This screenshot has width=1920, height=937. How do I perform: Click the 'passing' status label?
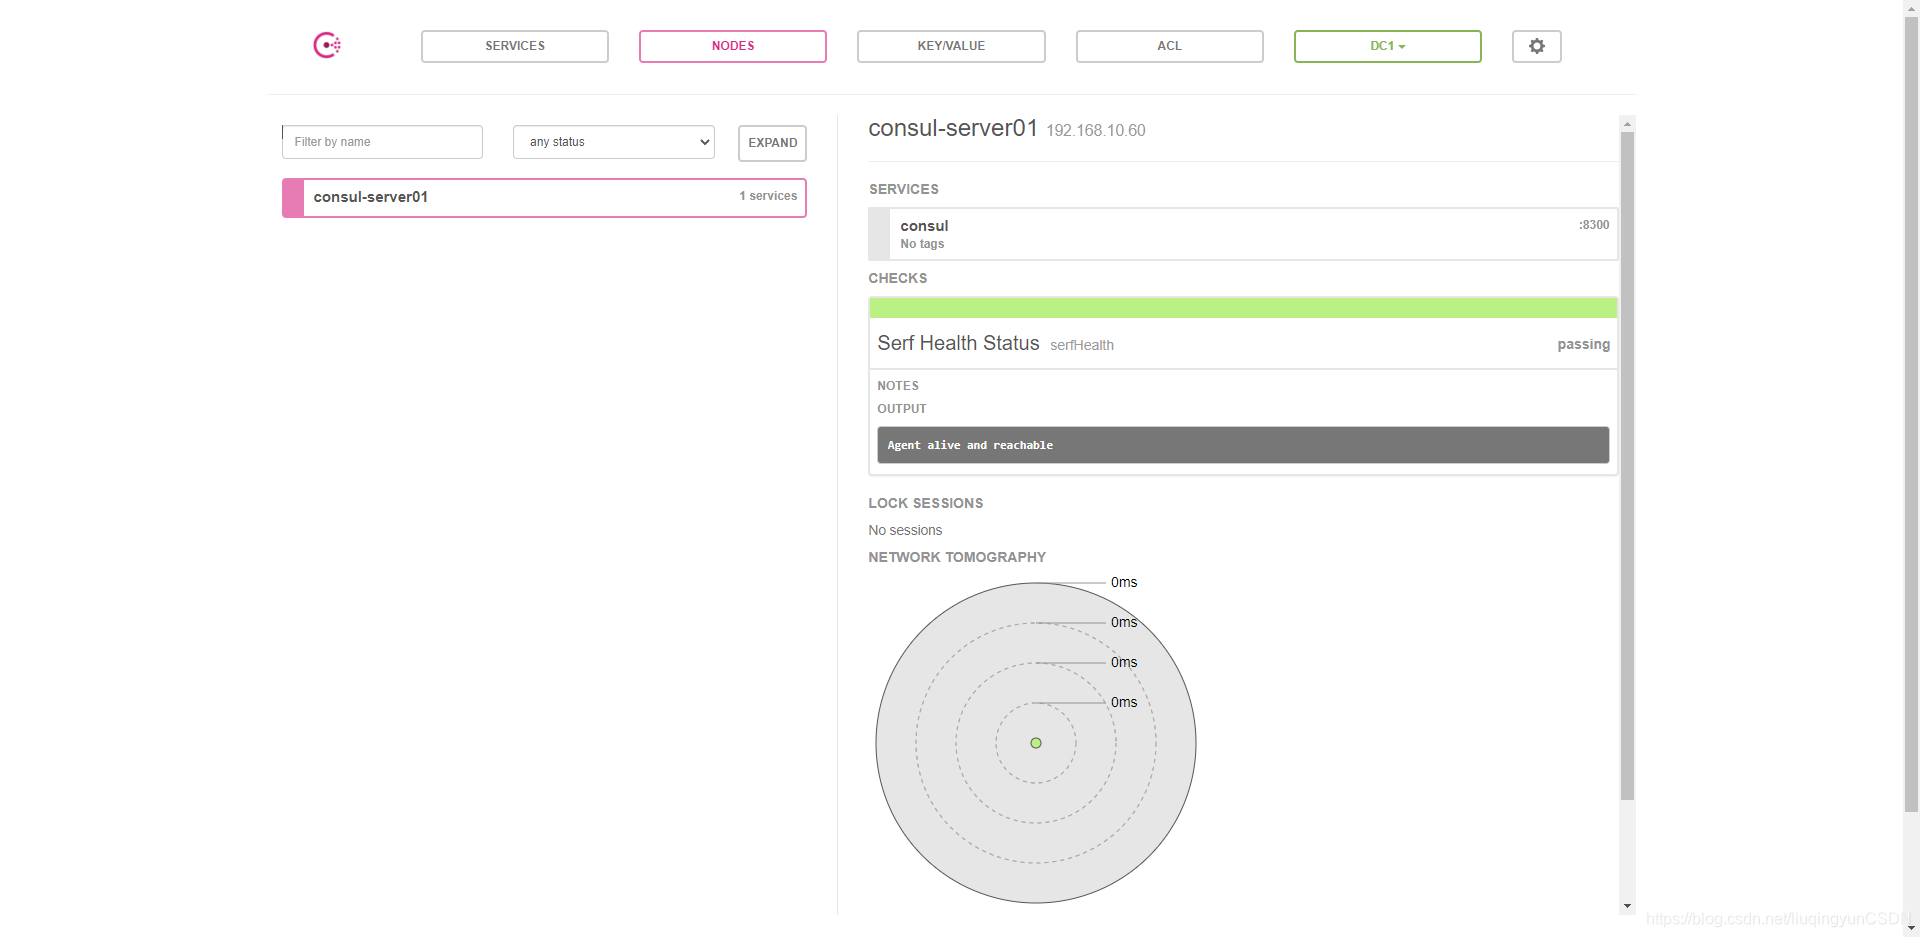click(1583, 344)
